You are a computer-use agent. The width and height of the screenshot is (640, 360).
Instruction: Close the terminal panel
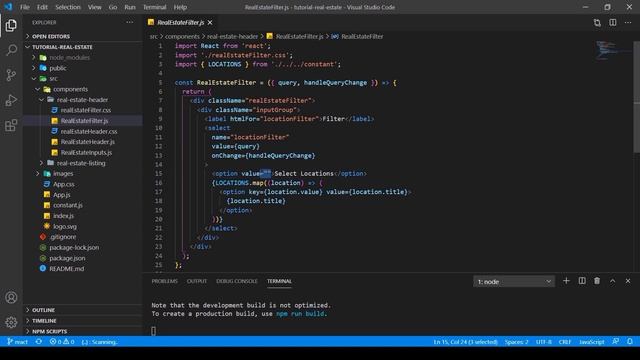pos(628,281)
